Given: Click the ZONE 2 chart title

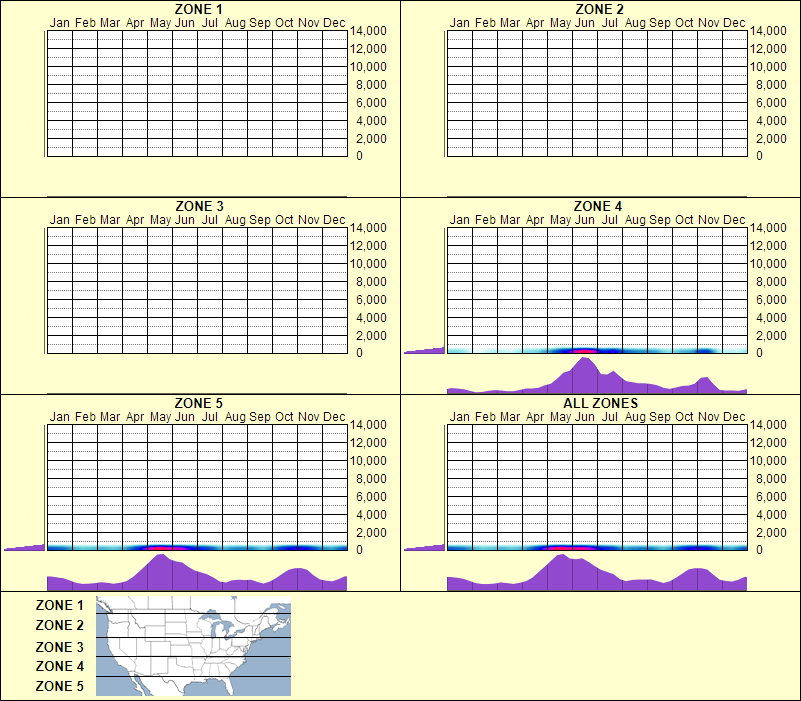Looking at the screenshot, I should (x=599, y=9).
